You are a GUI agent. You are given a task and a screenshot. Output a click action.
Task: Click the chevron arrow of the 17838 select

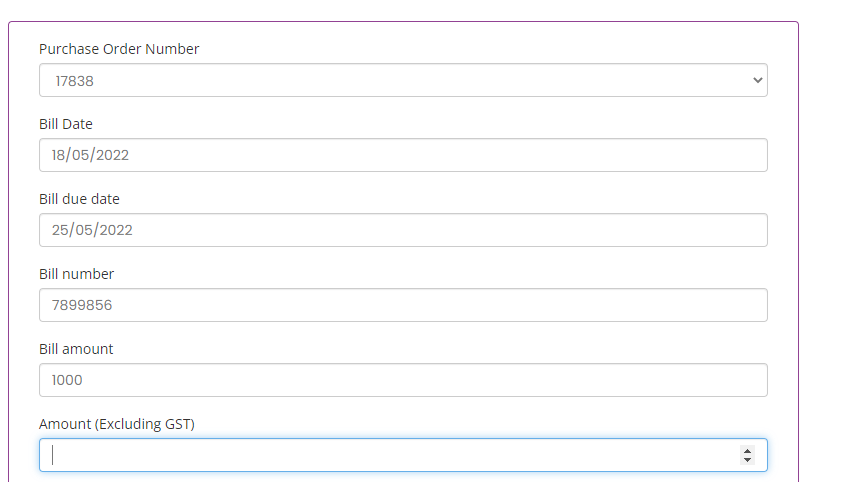point(757,80)
